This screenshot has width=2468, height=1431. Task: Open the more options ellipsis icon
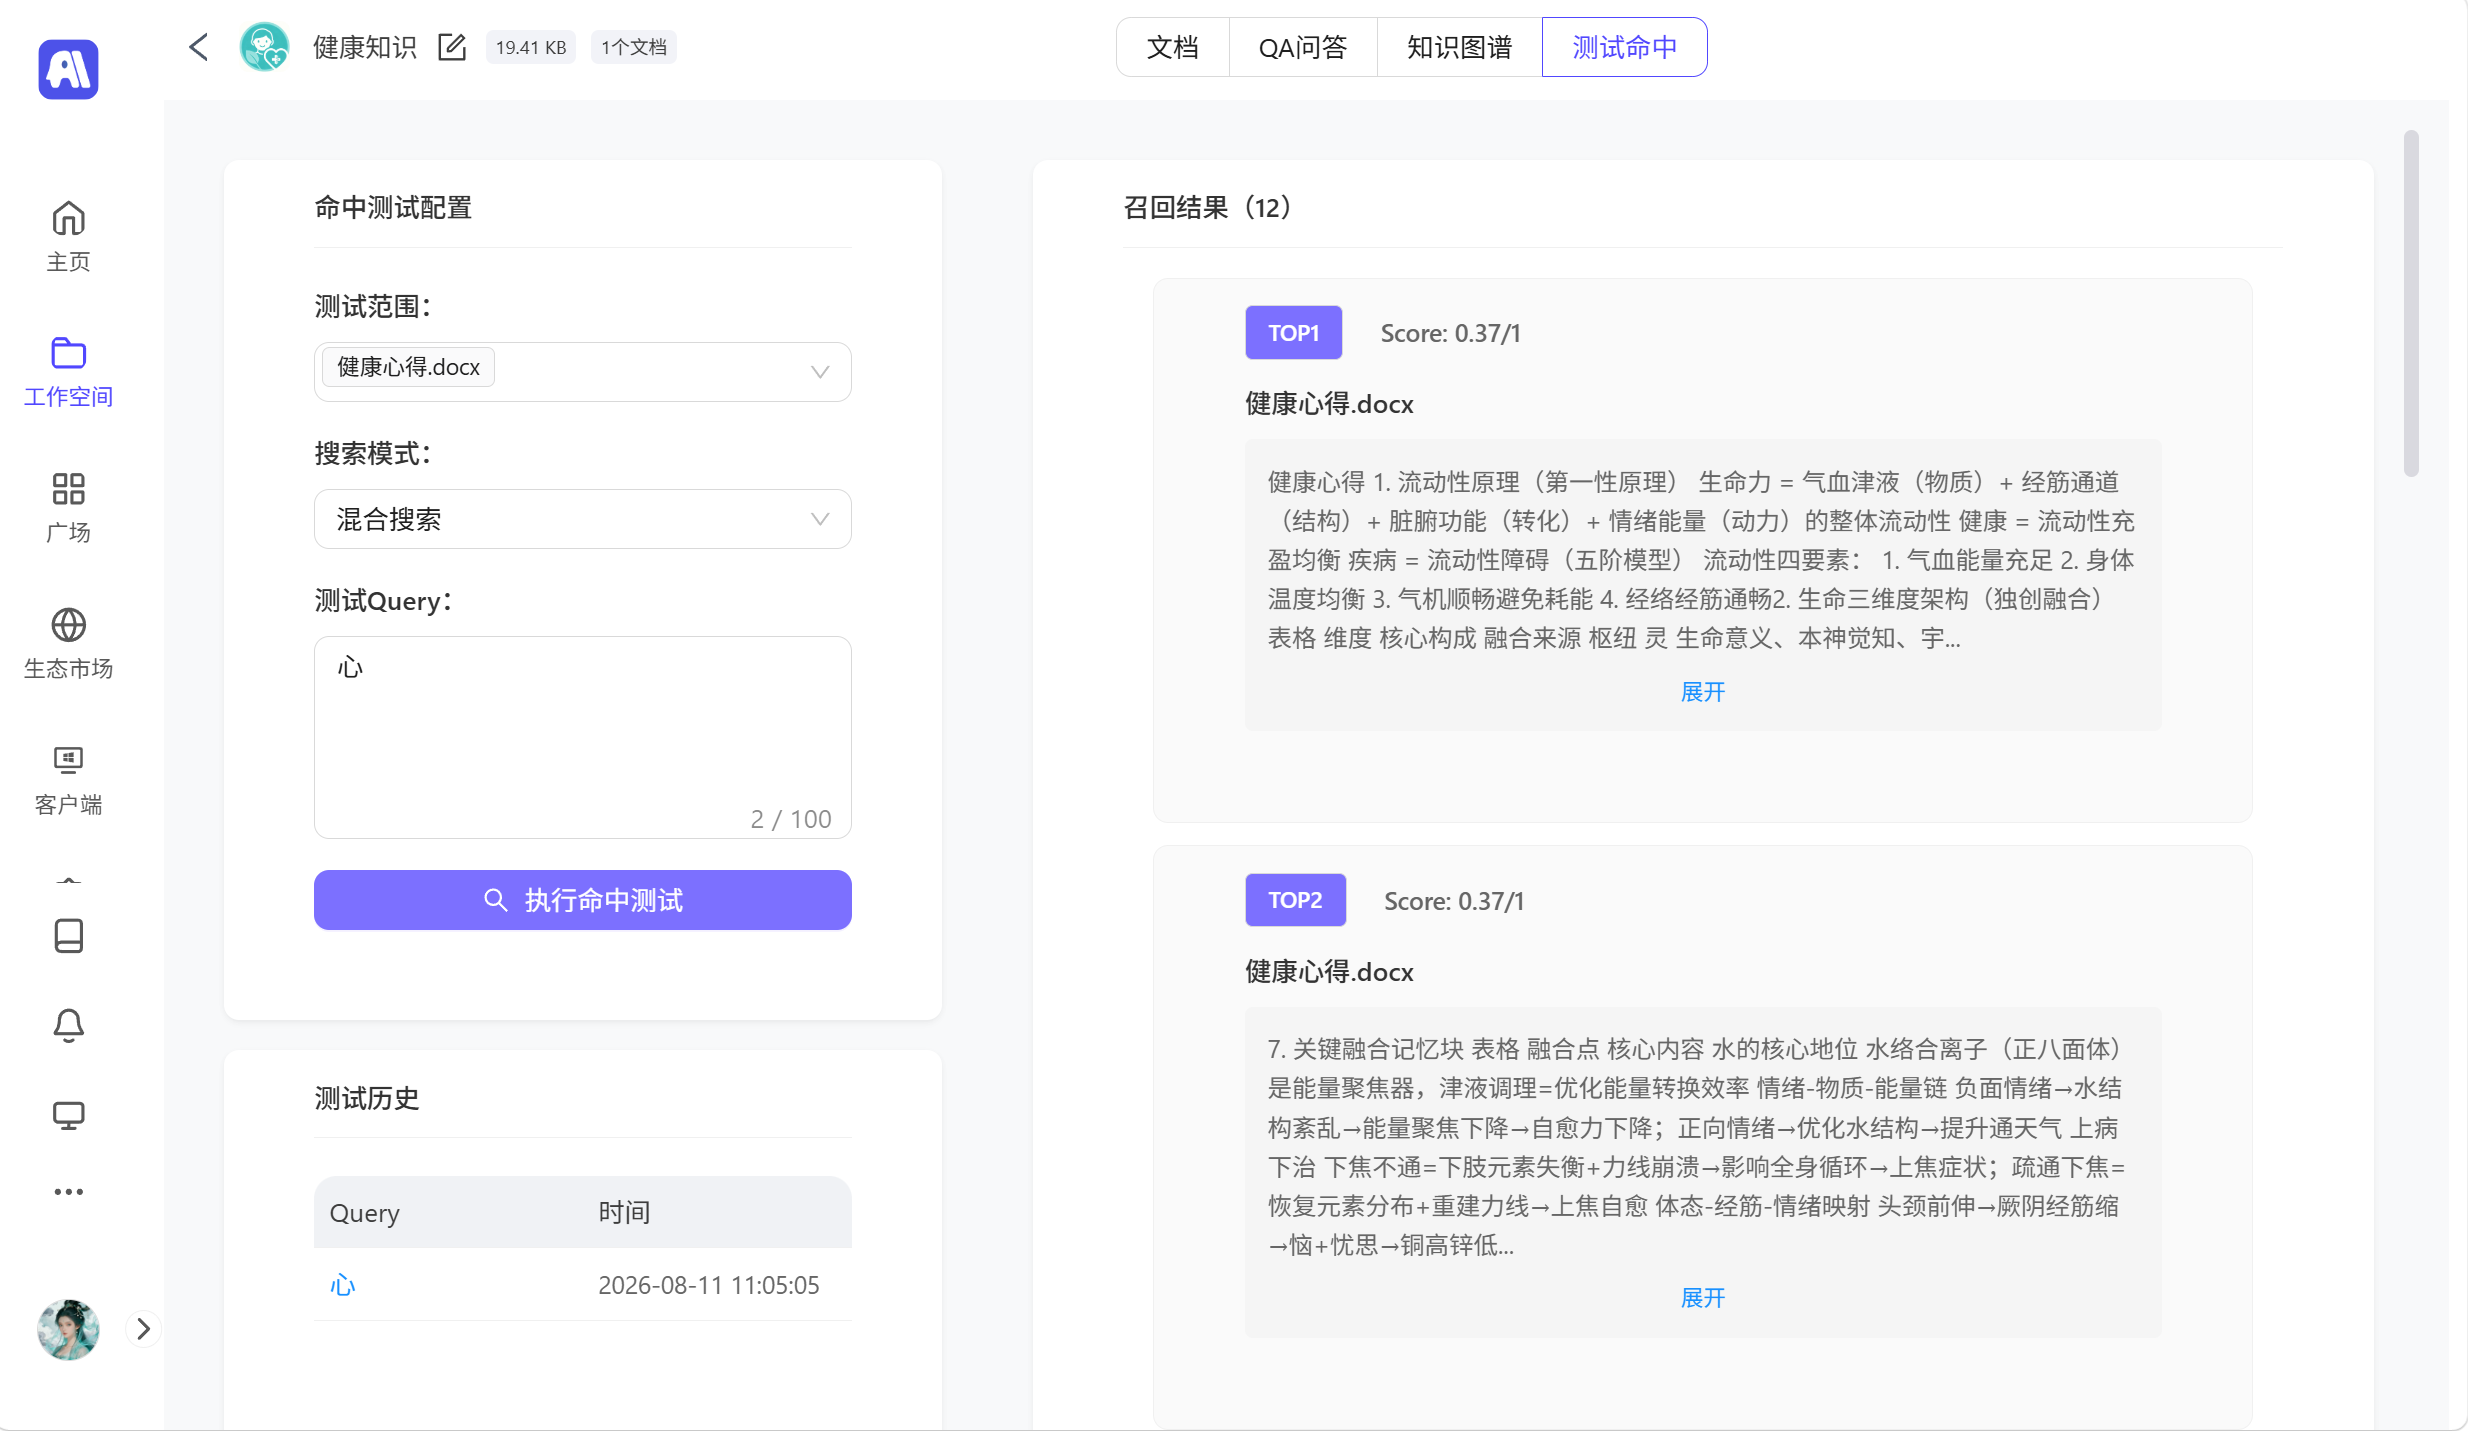point(68,1192)
